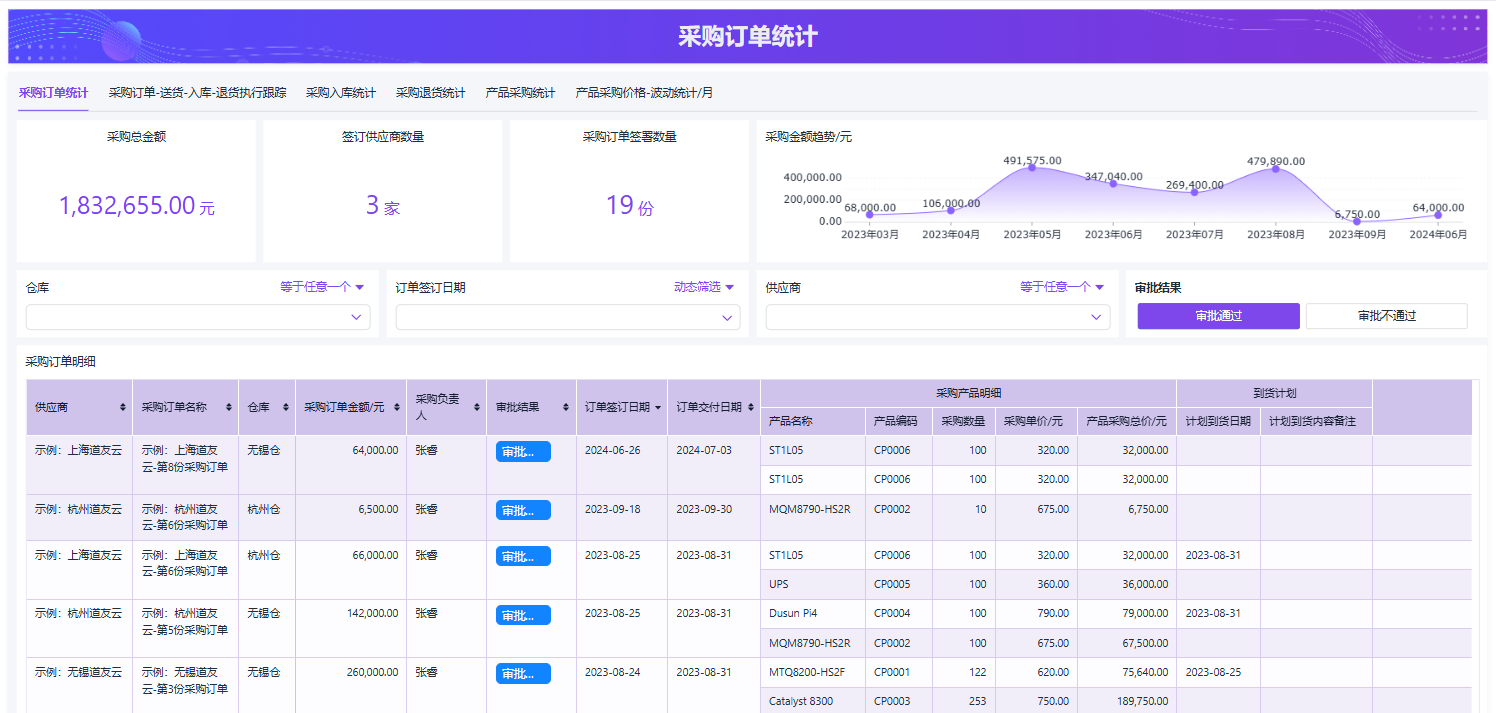The width and height of the screenshot is (1496, 713).
Task: Sort by 采购订单名称 column sort icon
Action: tap(229, 407)
